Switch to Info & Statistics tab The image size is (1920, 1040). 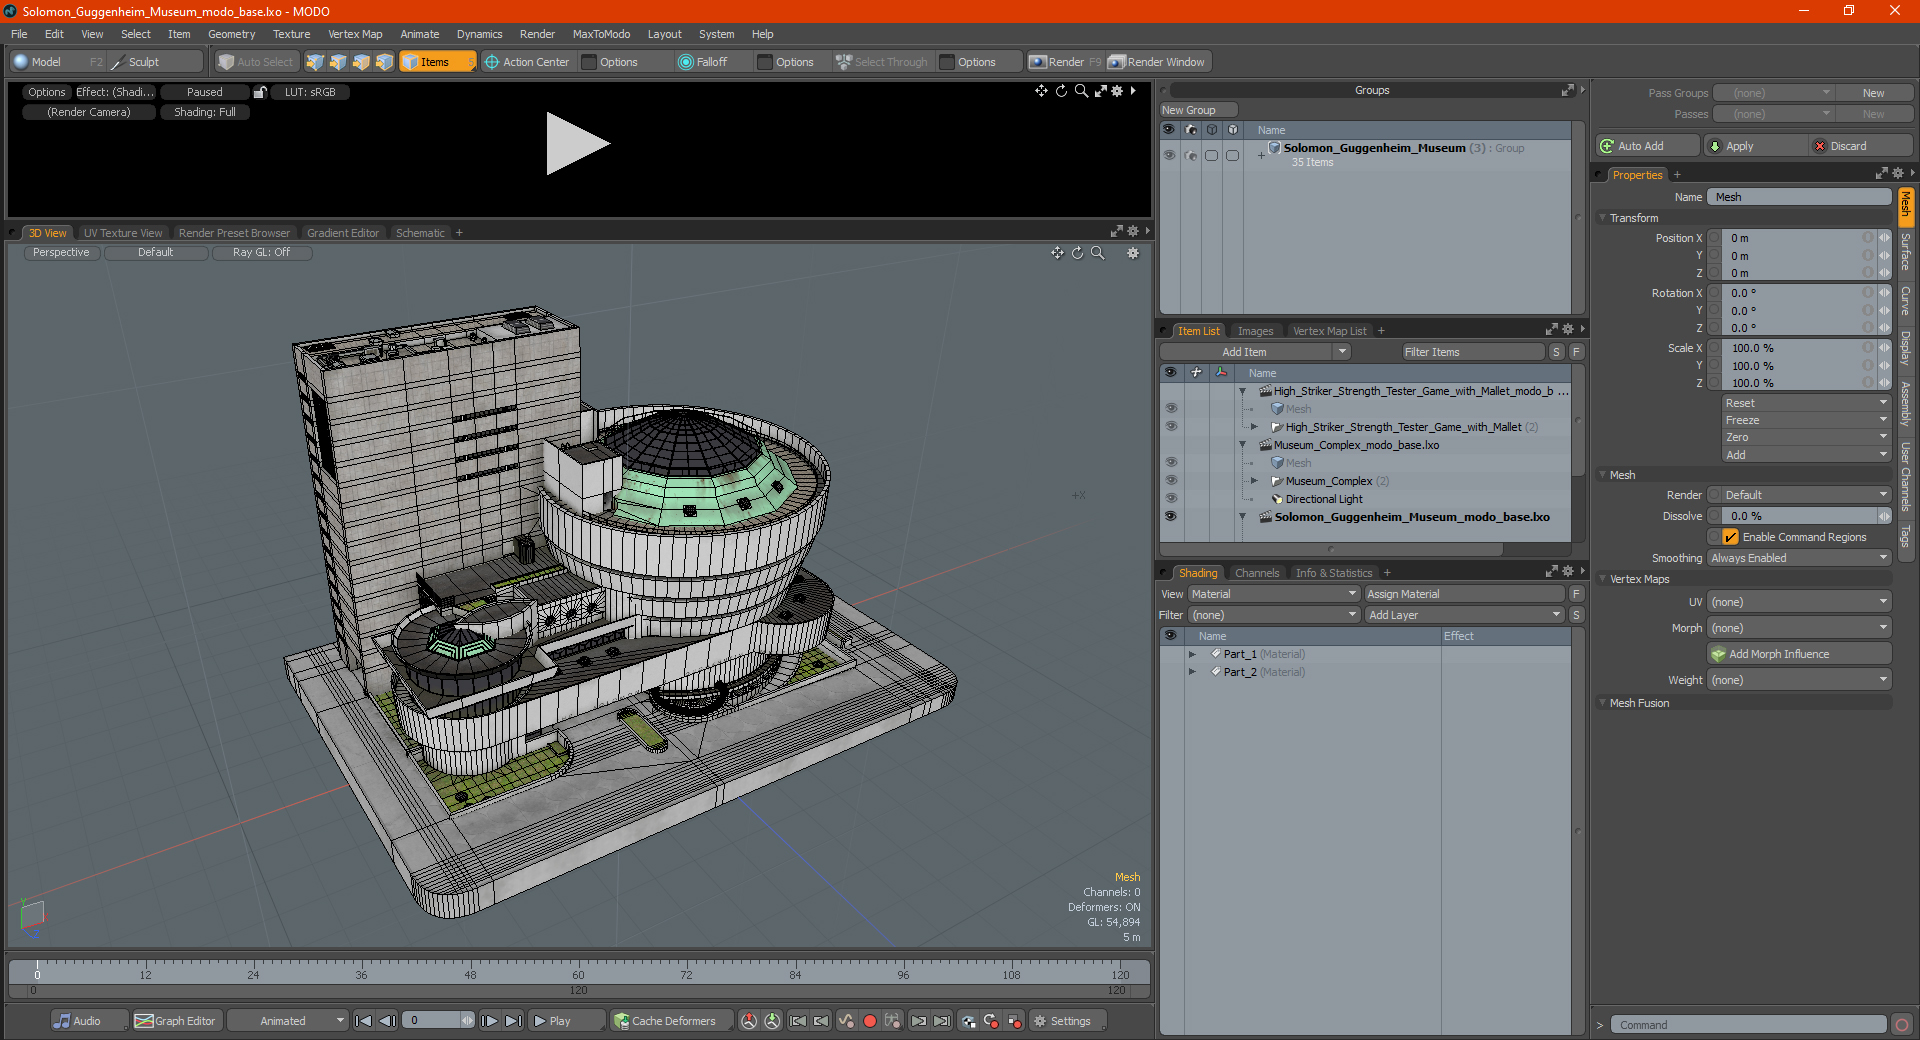point(1334,573)
